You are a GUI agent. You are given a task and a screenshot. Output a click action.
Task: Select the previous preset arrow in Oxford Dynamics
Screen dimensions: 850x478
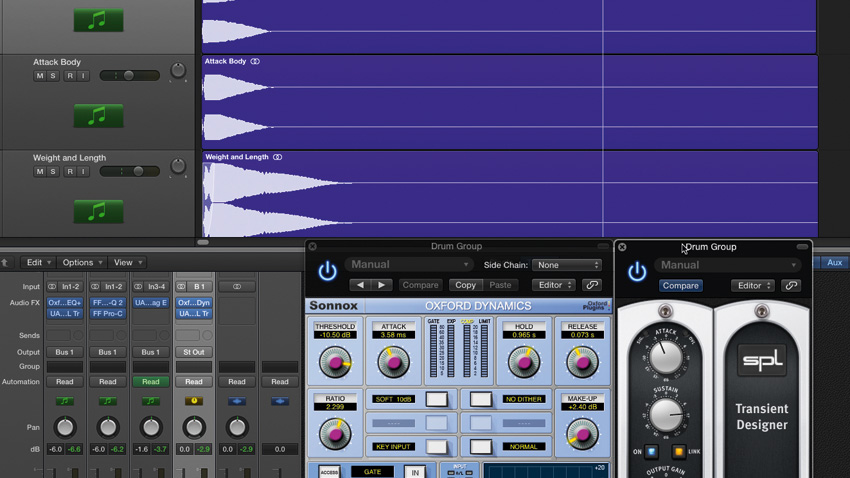(360, 285)
